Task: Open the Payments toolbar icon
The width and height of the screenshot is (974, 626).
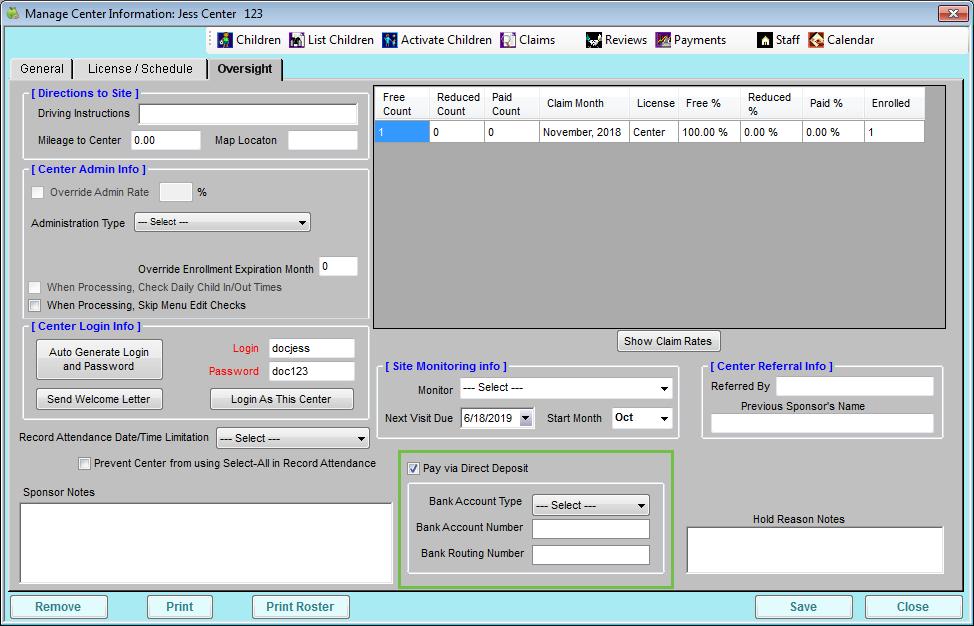Action: 663,40
